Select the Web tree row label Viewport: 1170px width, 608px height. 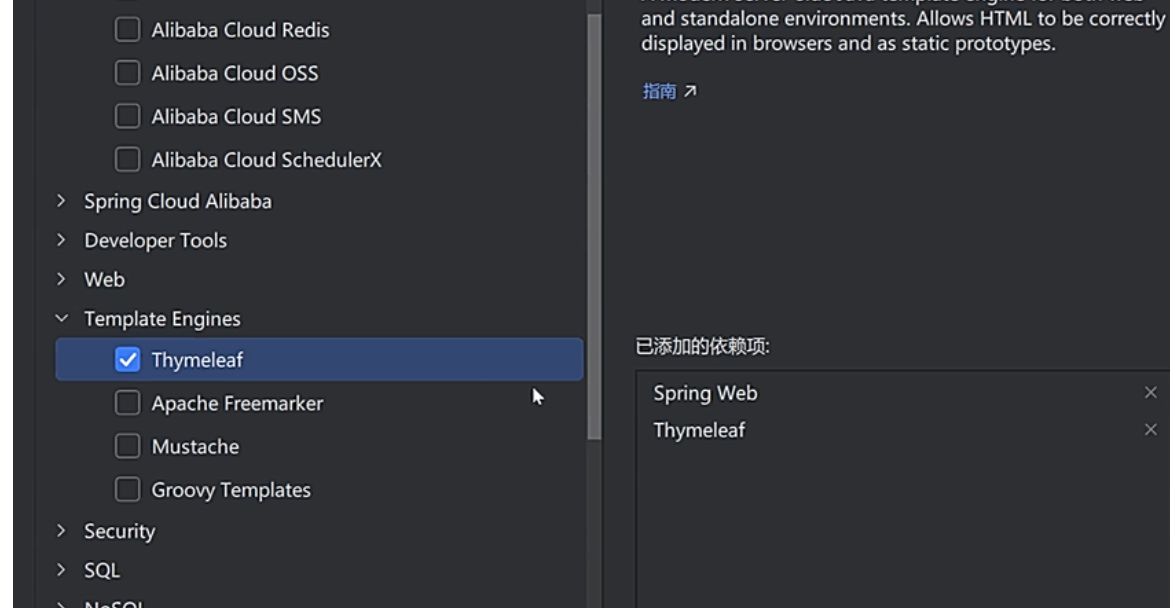[104, 280]
